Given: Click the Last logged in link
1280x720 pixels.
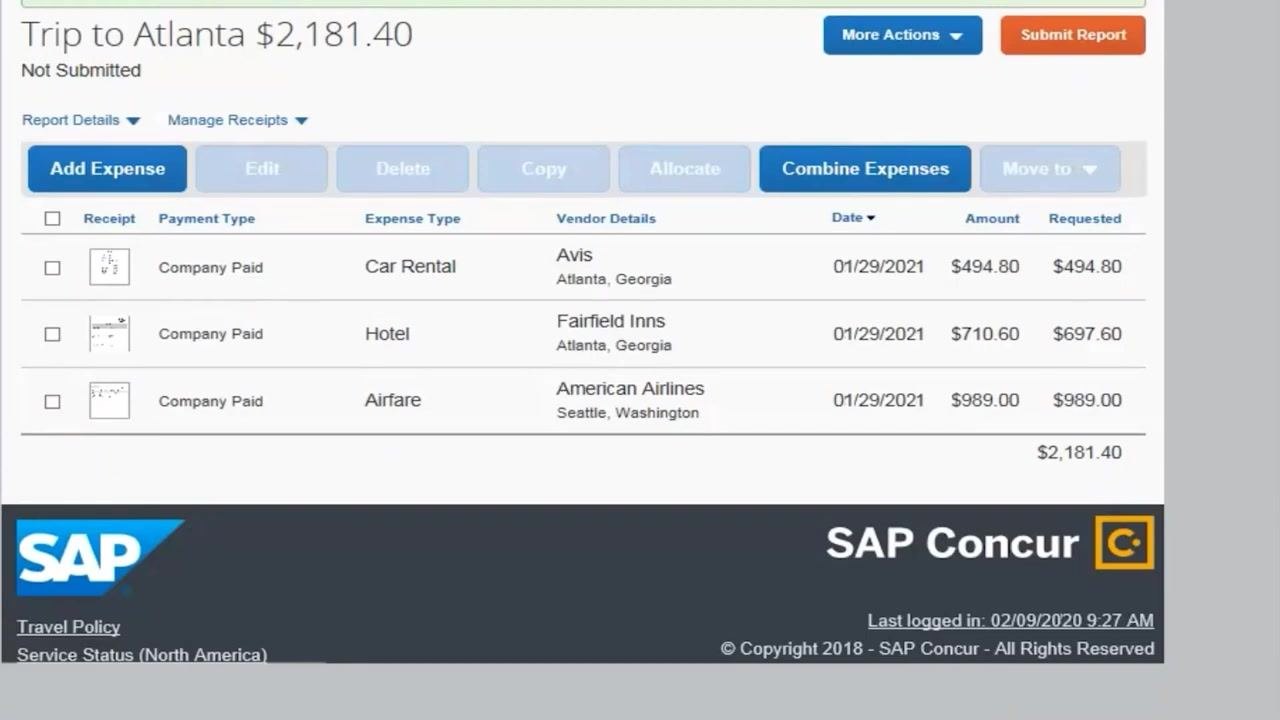Looking at the screenshot, I should [1010, 621].
